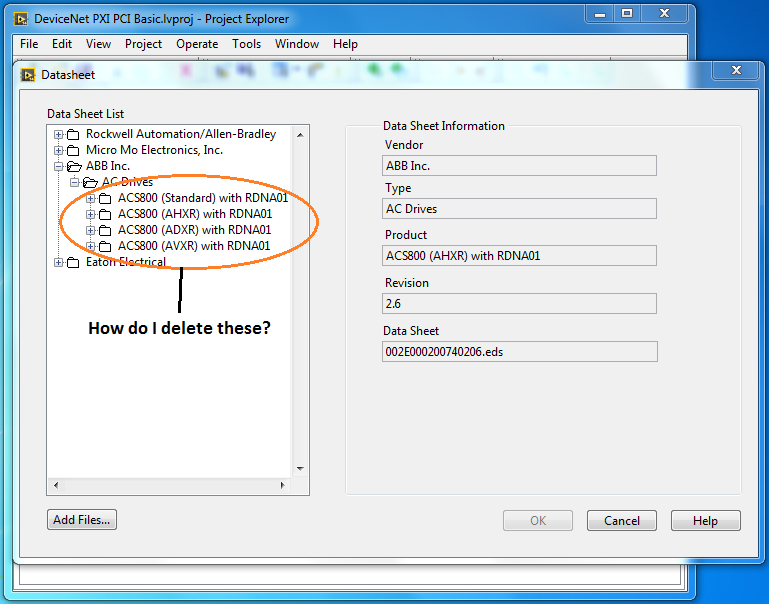This screenshot has width=769, height=604.
Task: Click ACS800 (ADXR) folder icon
Action: click(104, 230)
